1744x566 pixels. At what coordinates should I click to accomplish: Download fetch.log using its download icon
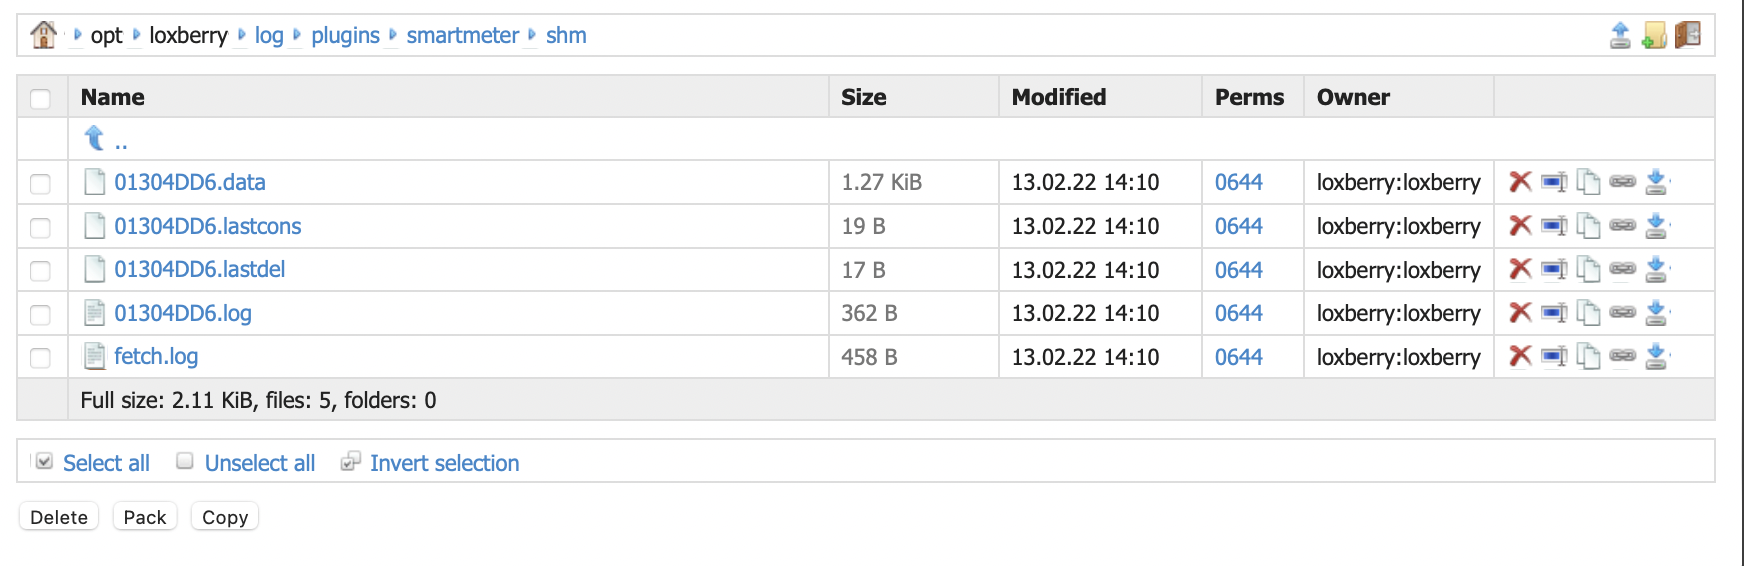[x=1656, y=357]
